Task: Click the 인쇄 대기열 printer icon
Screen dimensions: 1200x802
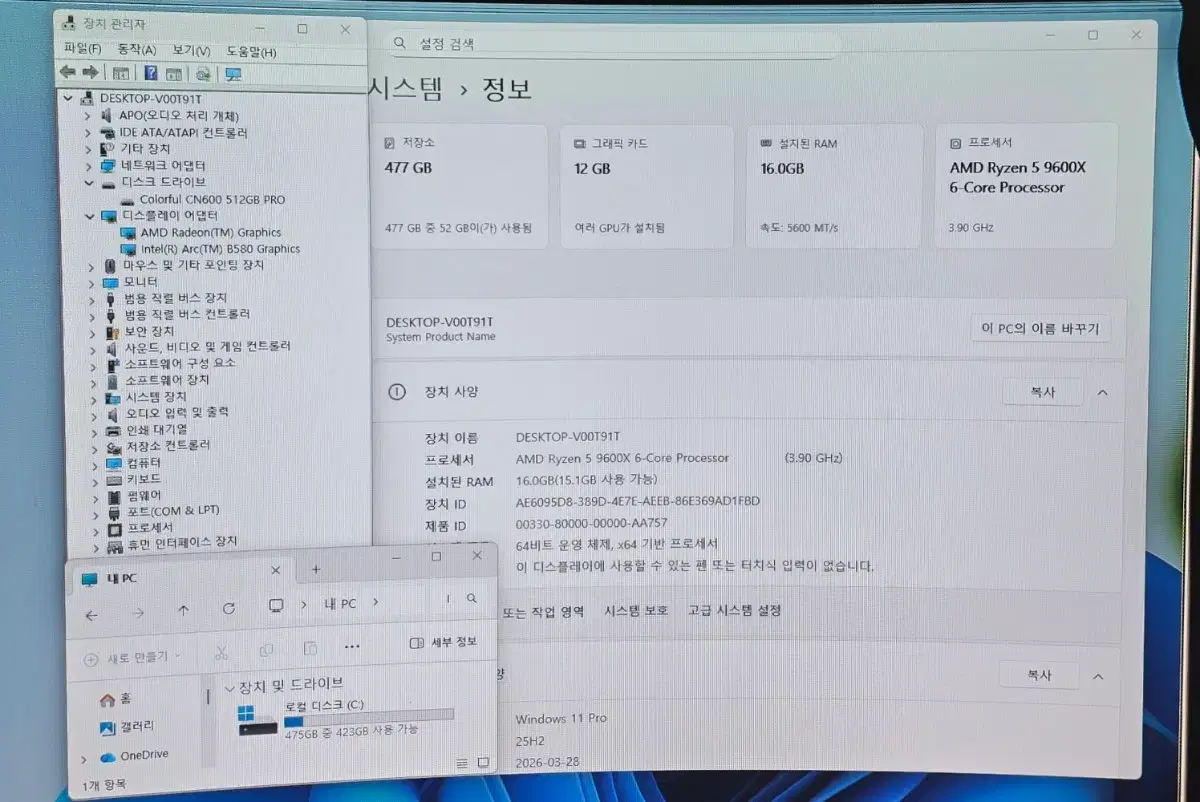Action: tap(114, 430)
